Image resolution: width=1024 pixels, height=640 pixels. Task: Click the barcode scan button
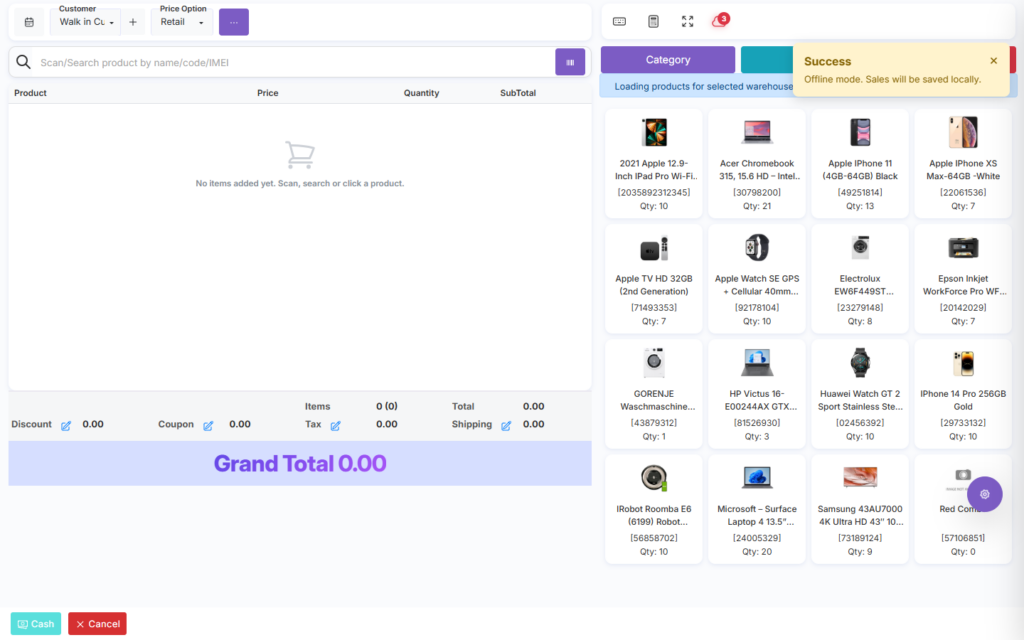pyautogui.click(x=570, y=62)
